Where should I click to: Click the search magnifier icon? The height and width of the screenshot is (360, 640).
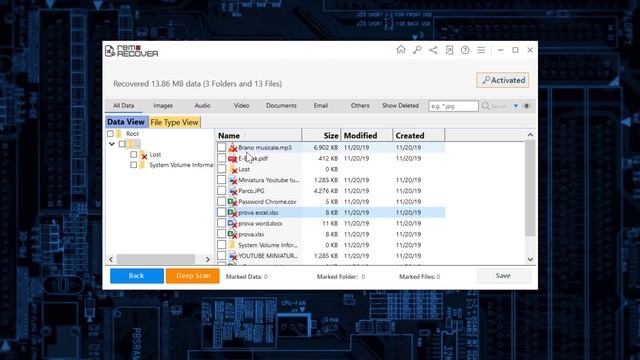[x=485, y=106]
